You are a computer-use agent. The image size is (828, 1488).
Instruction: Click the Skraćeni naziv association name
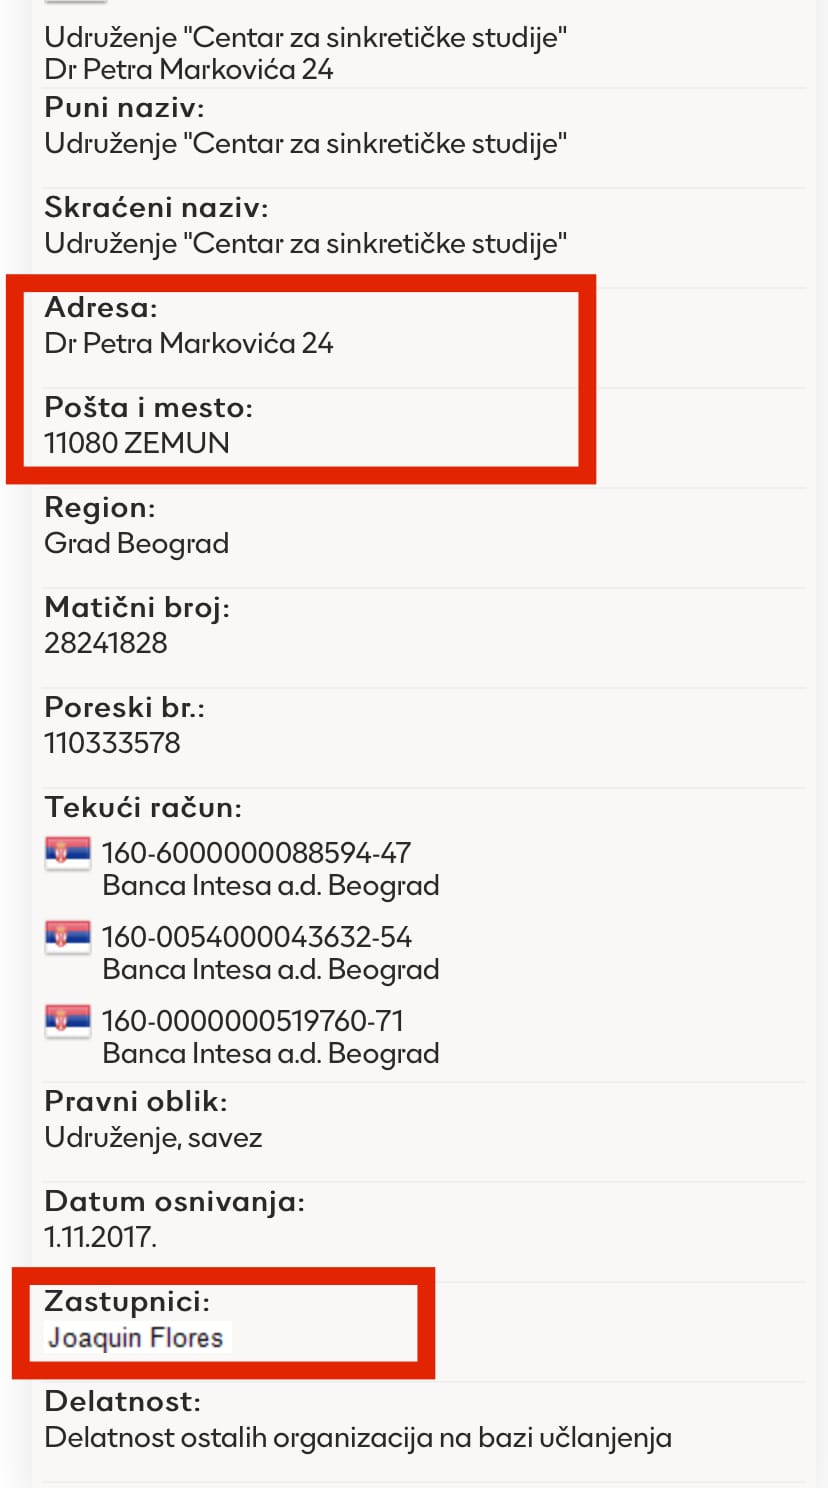coord(306,243)
